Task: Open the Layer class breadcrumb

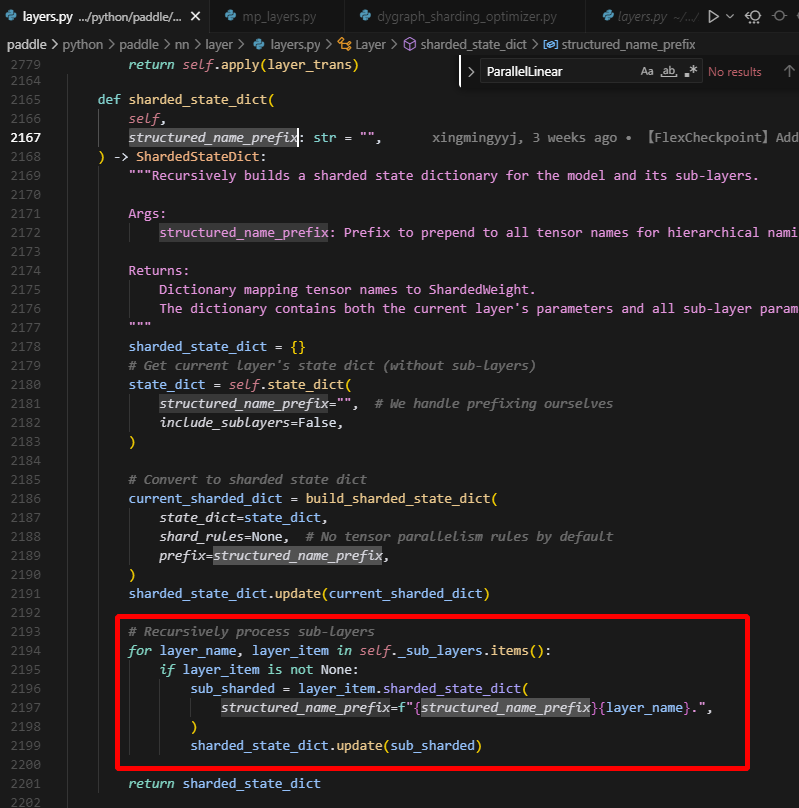Action: (x=370, y=45)
